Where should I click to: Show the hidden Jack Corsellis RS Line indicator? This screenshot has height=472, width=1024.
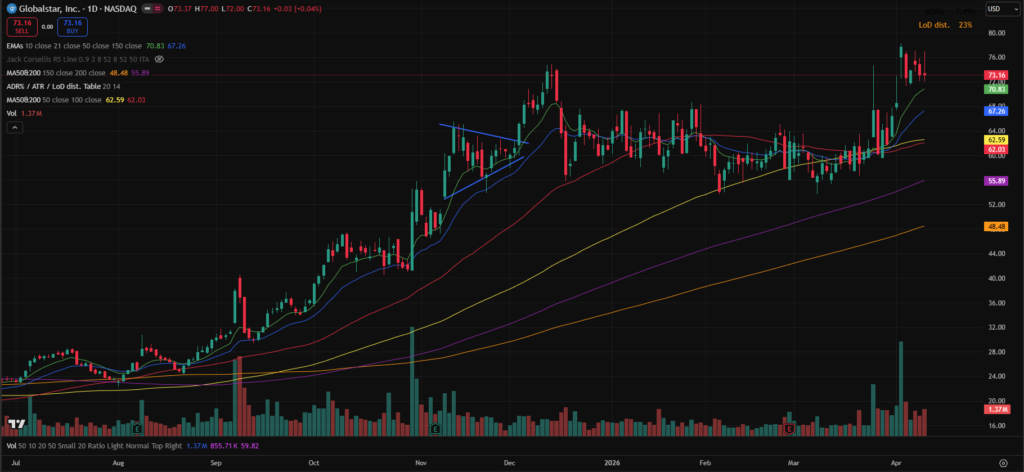click(x=159, y=59)
